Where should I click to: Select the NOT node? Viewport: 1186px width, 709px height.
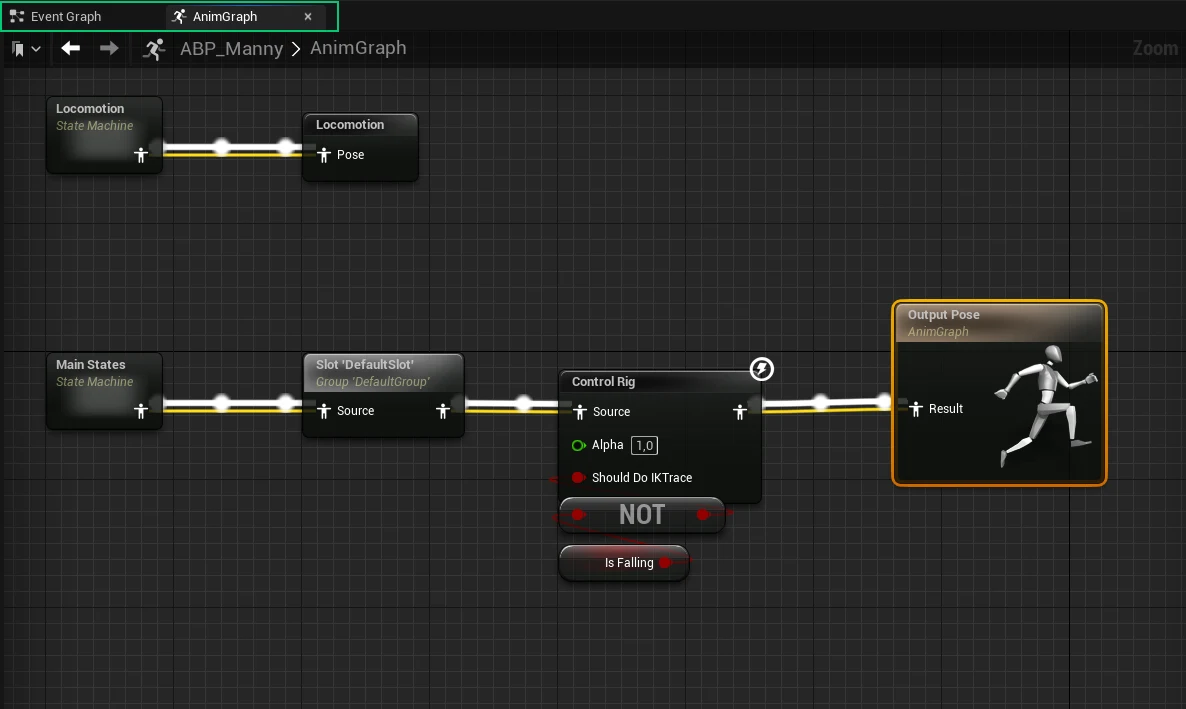[x=641, y=514]
